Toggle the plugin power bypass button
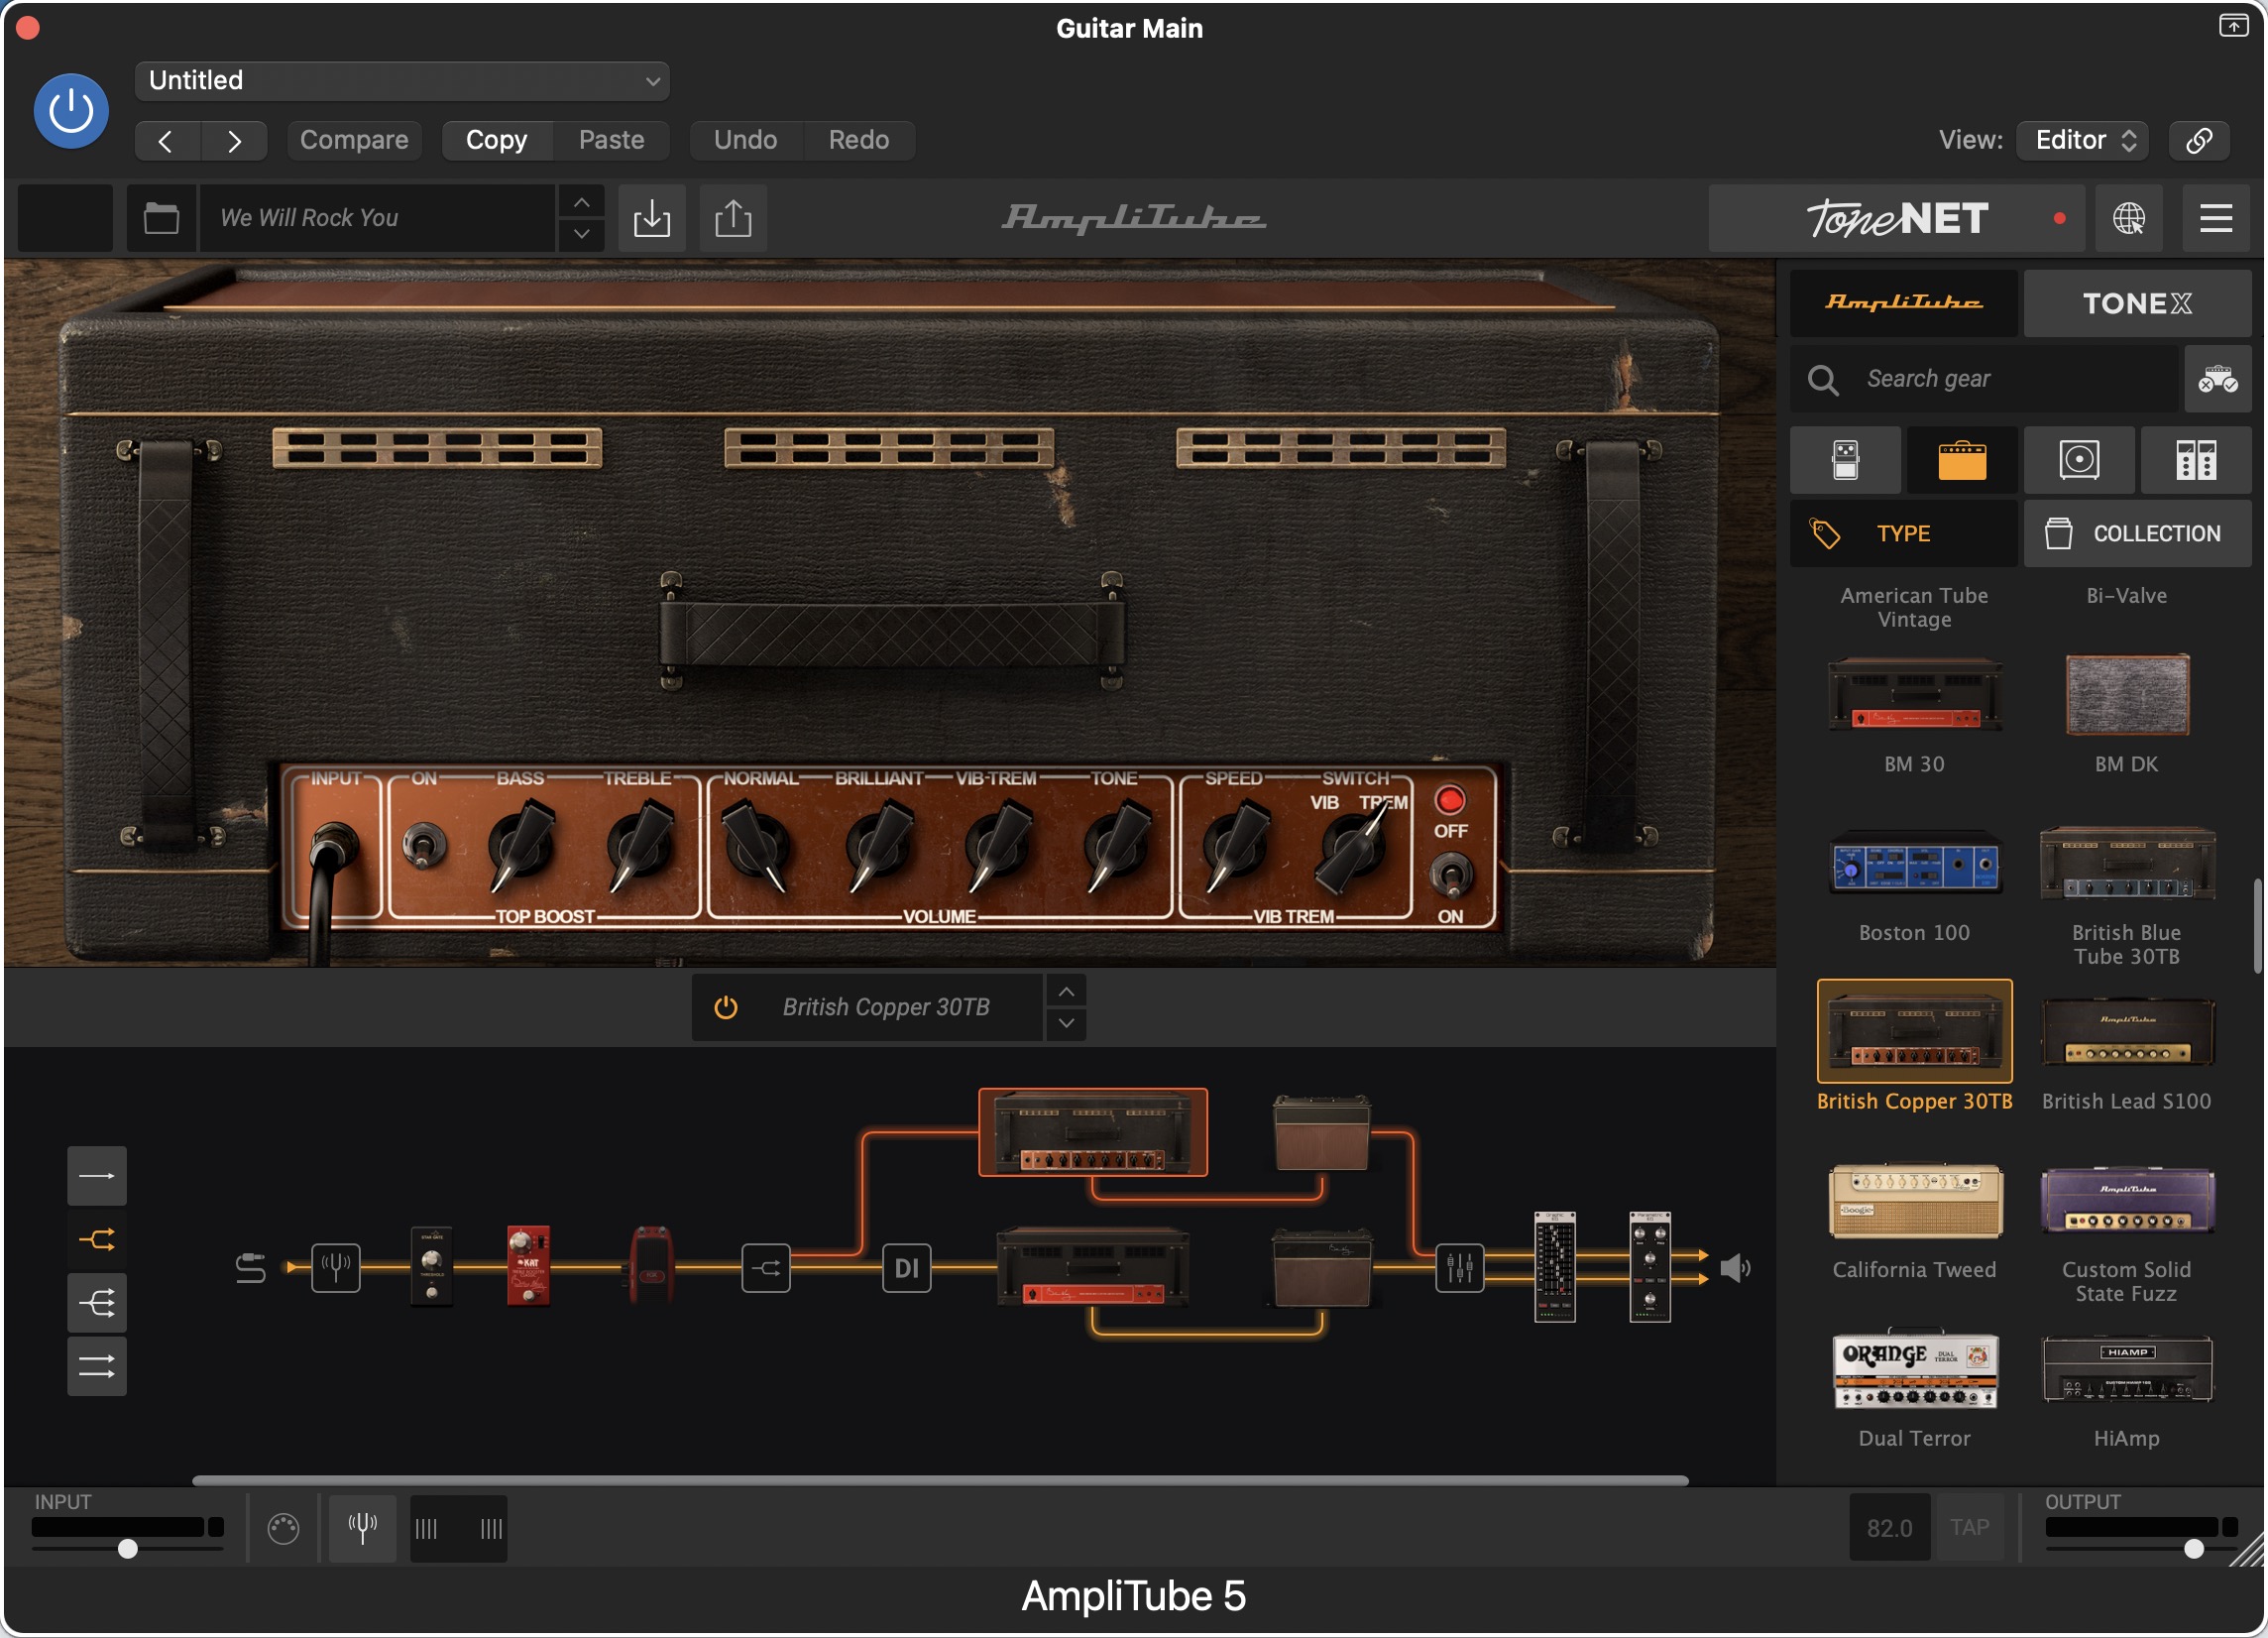 click(71, 111)
